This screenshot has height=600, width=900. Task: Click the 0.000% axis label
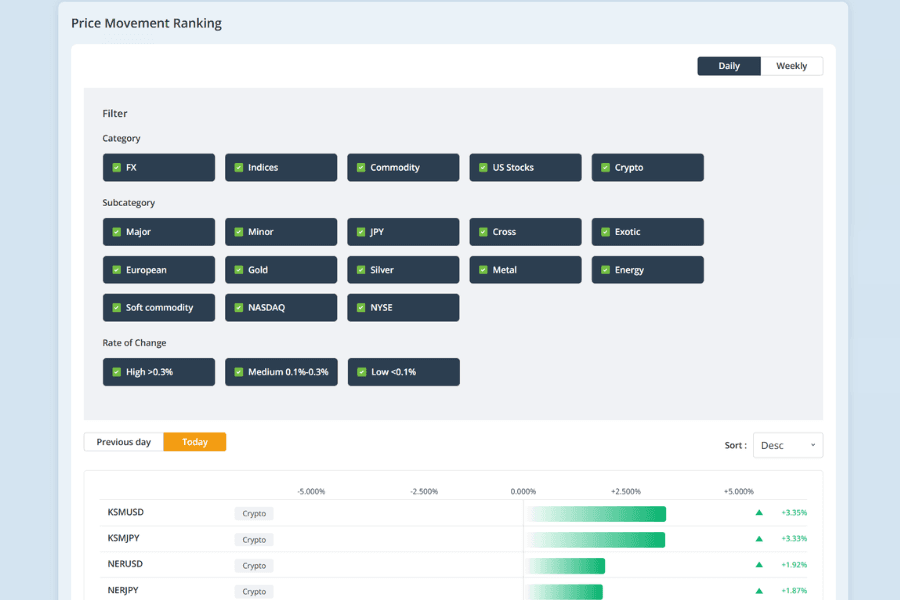(x=523, y=491)
